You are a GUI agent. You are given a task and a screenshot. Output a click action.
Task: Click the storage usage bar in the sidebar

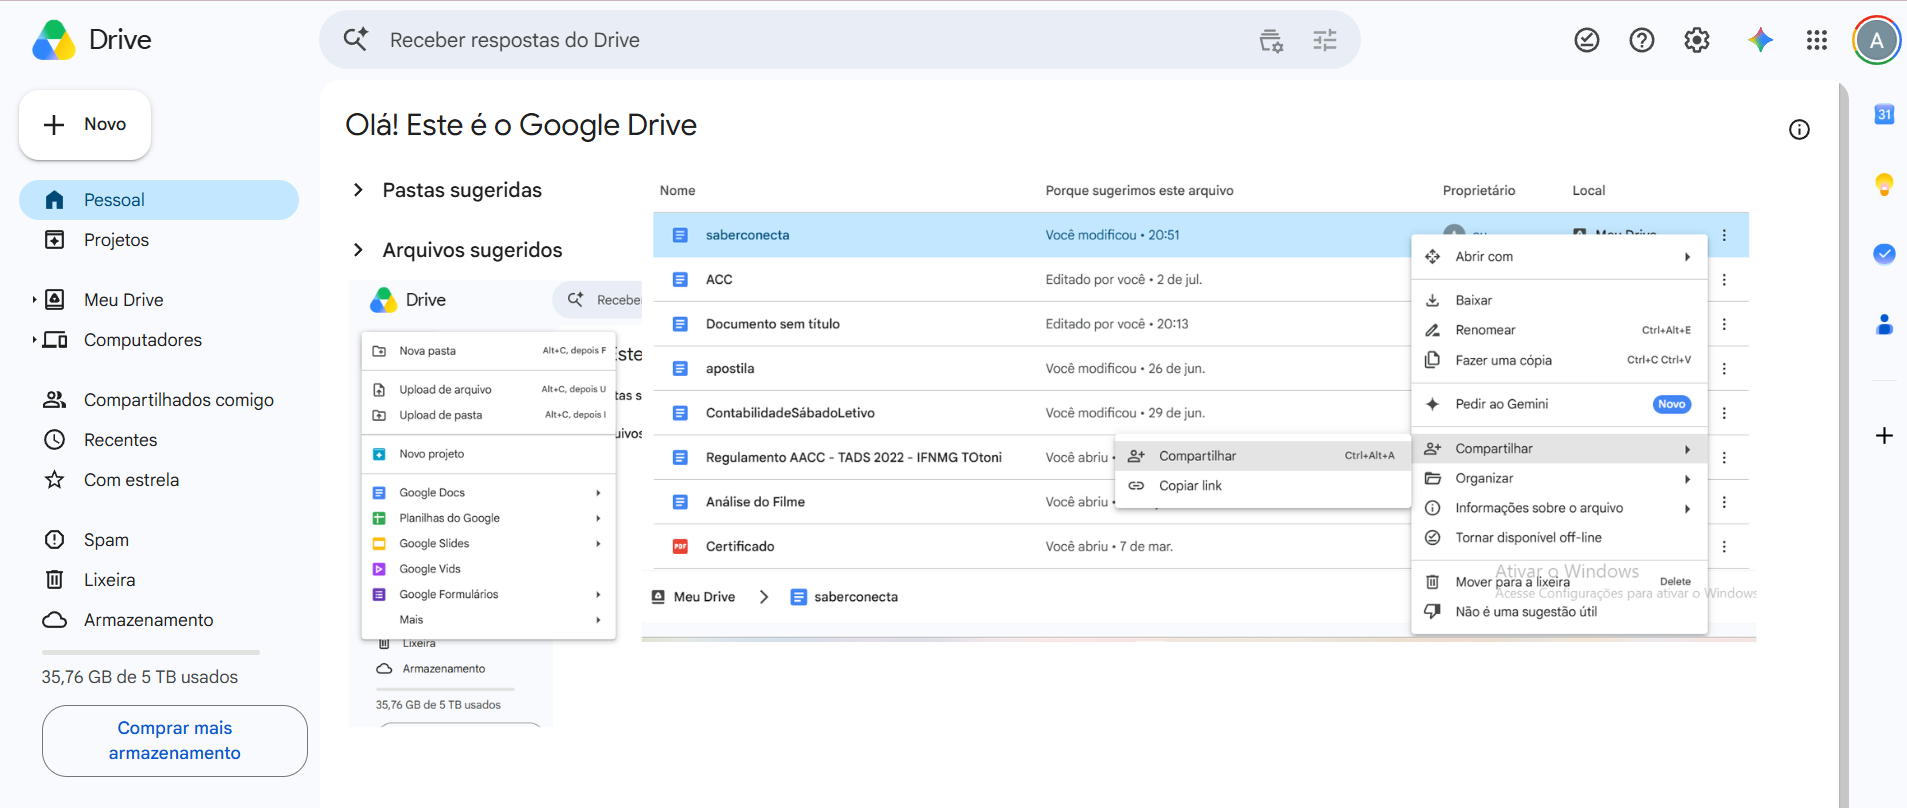[151, 652]
